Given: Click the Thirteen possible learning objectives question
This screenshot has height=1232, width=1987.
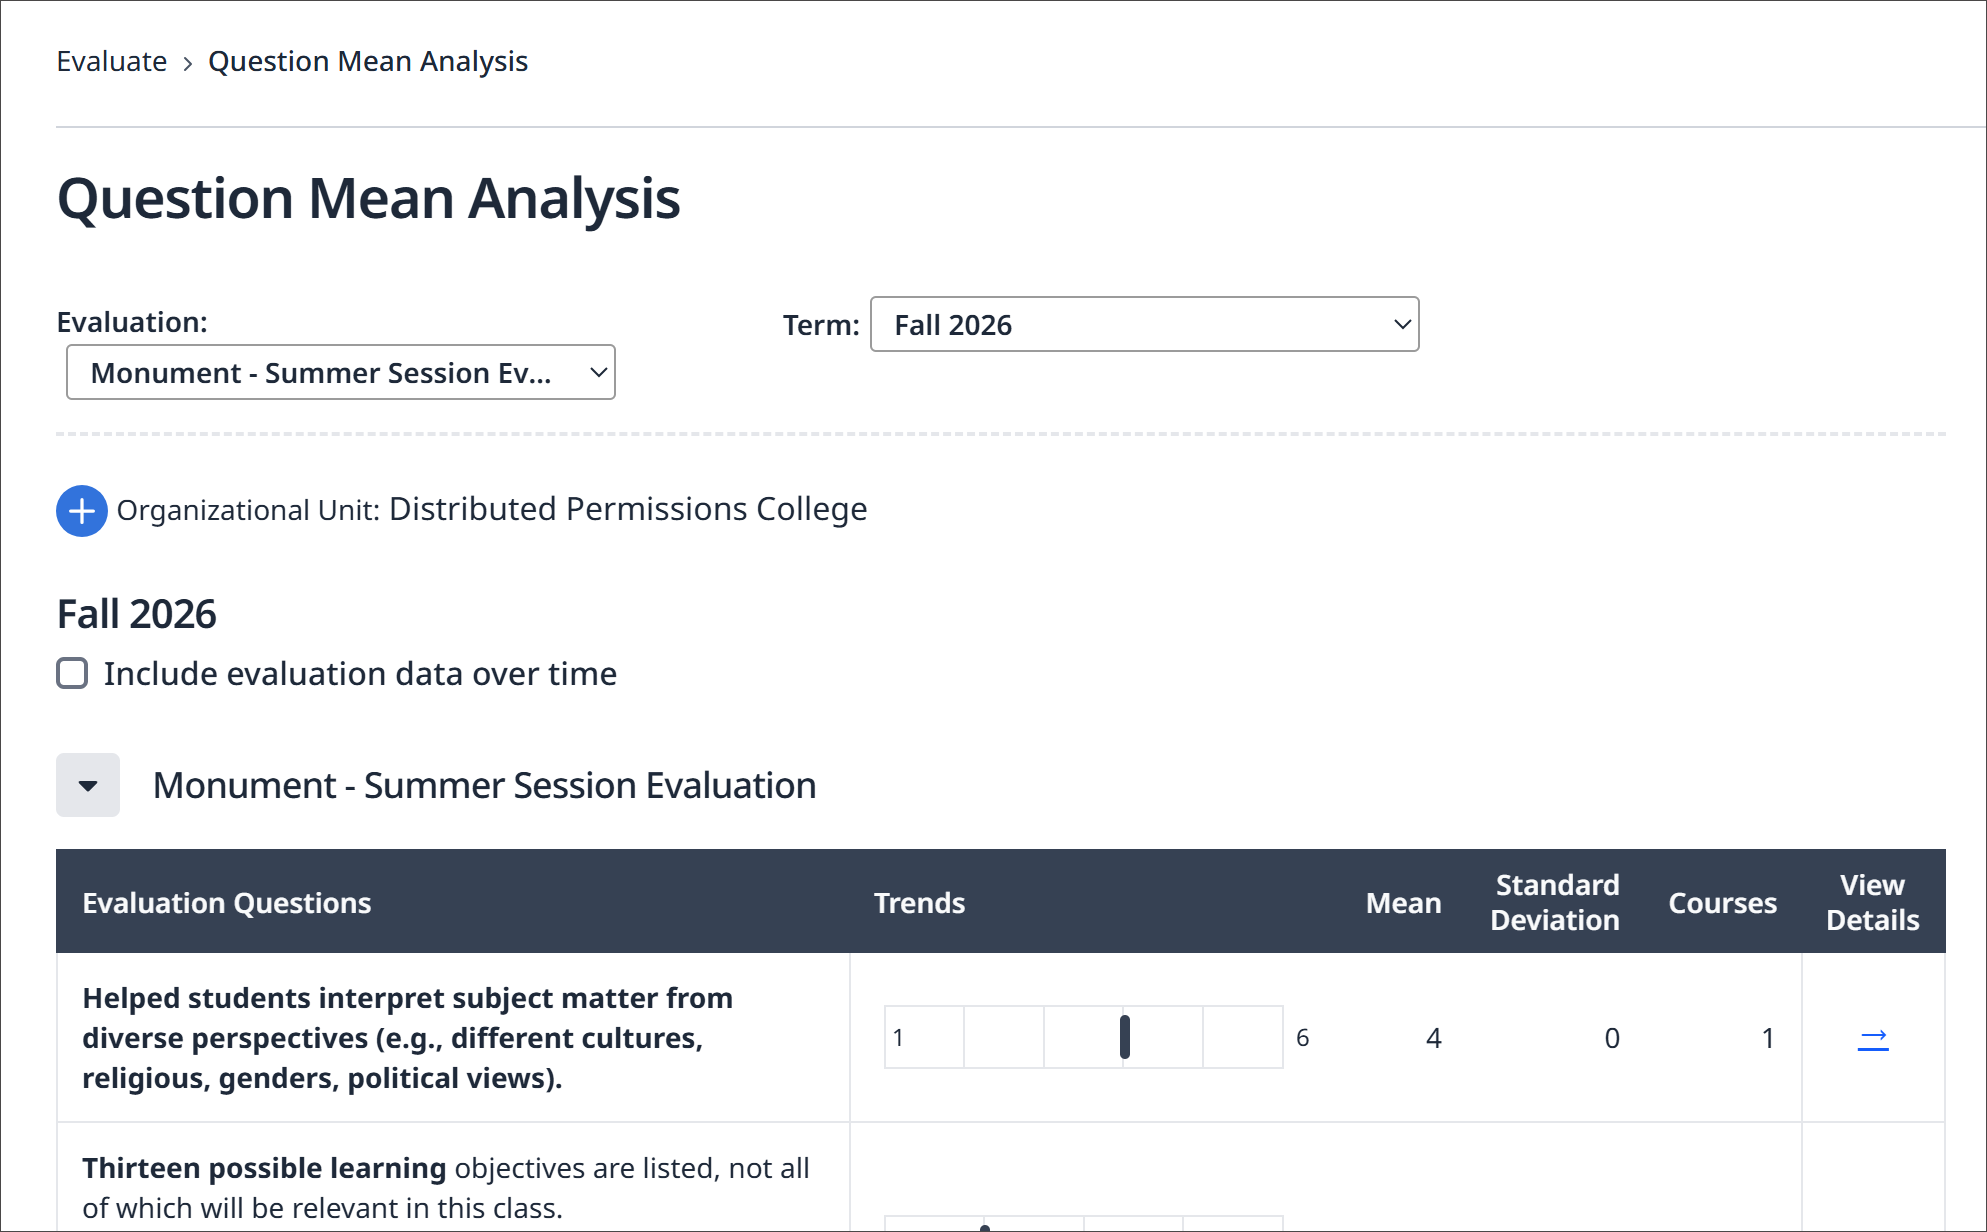Looking at the screenshot, I should [x=446, y=1188].
